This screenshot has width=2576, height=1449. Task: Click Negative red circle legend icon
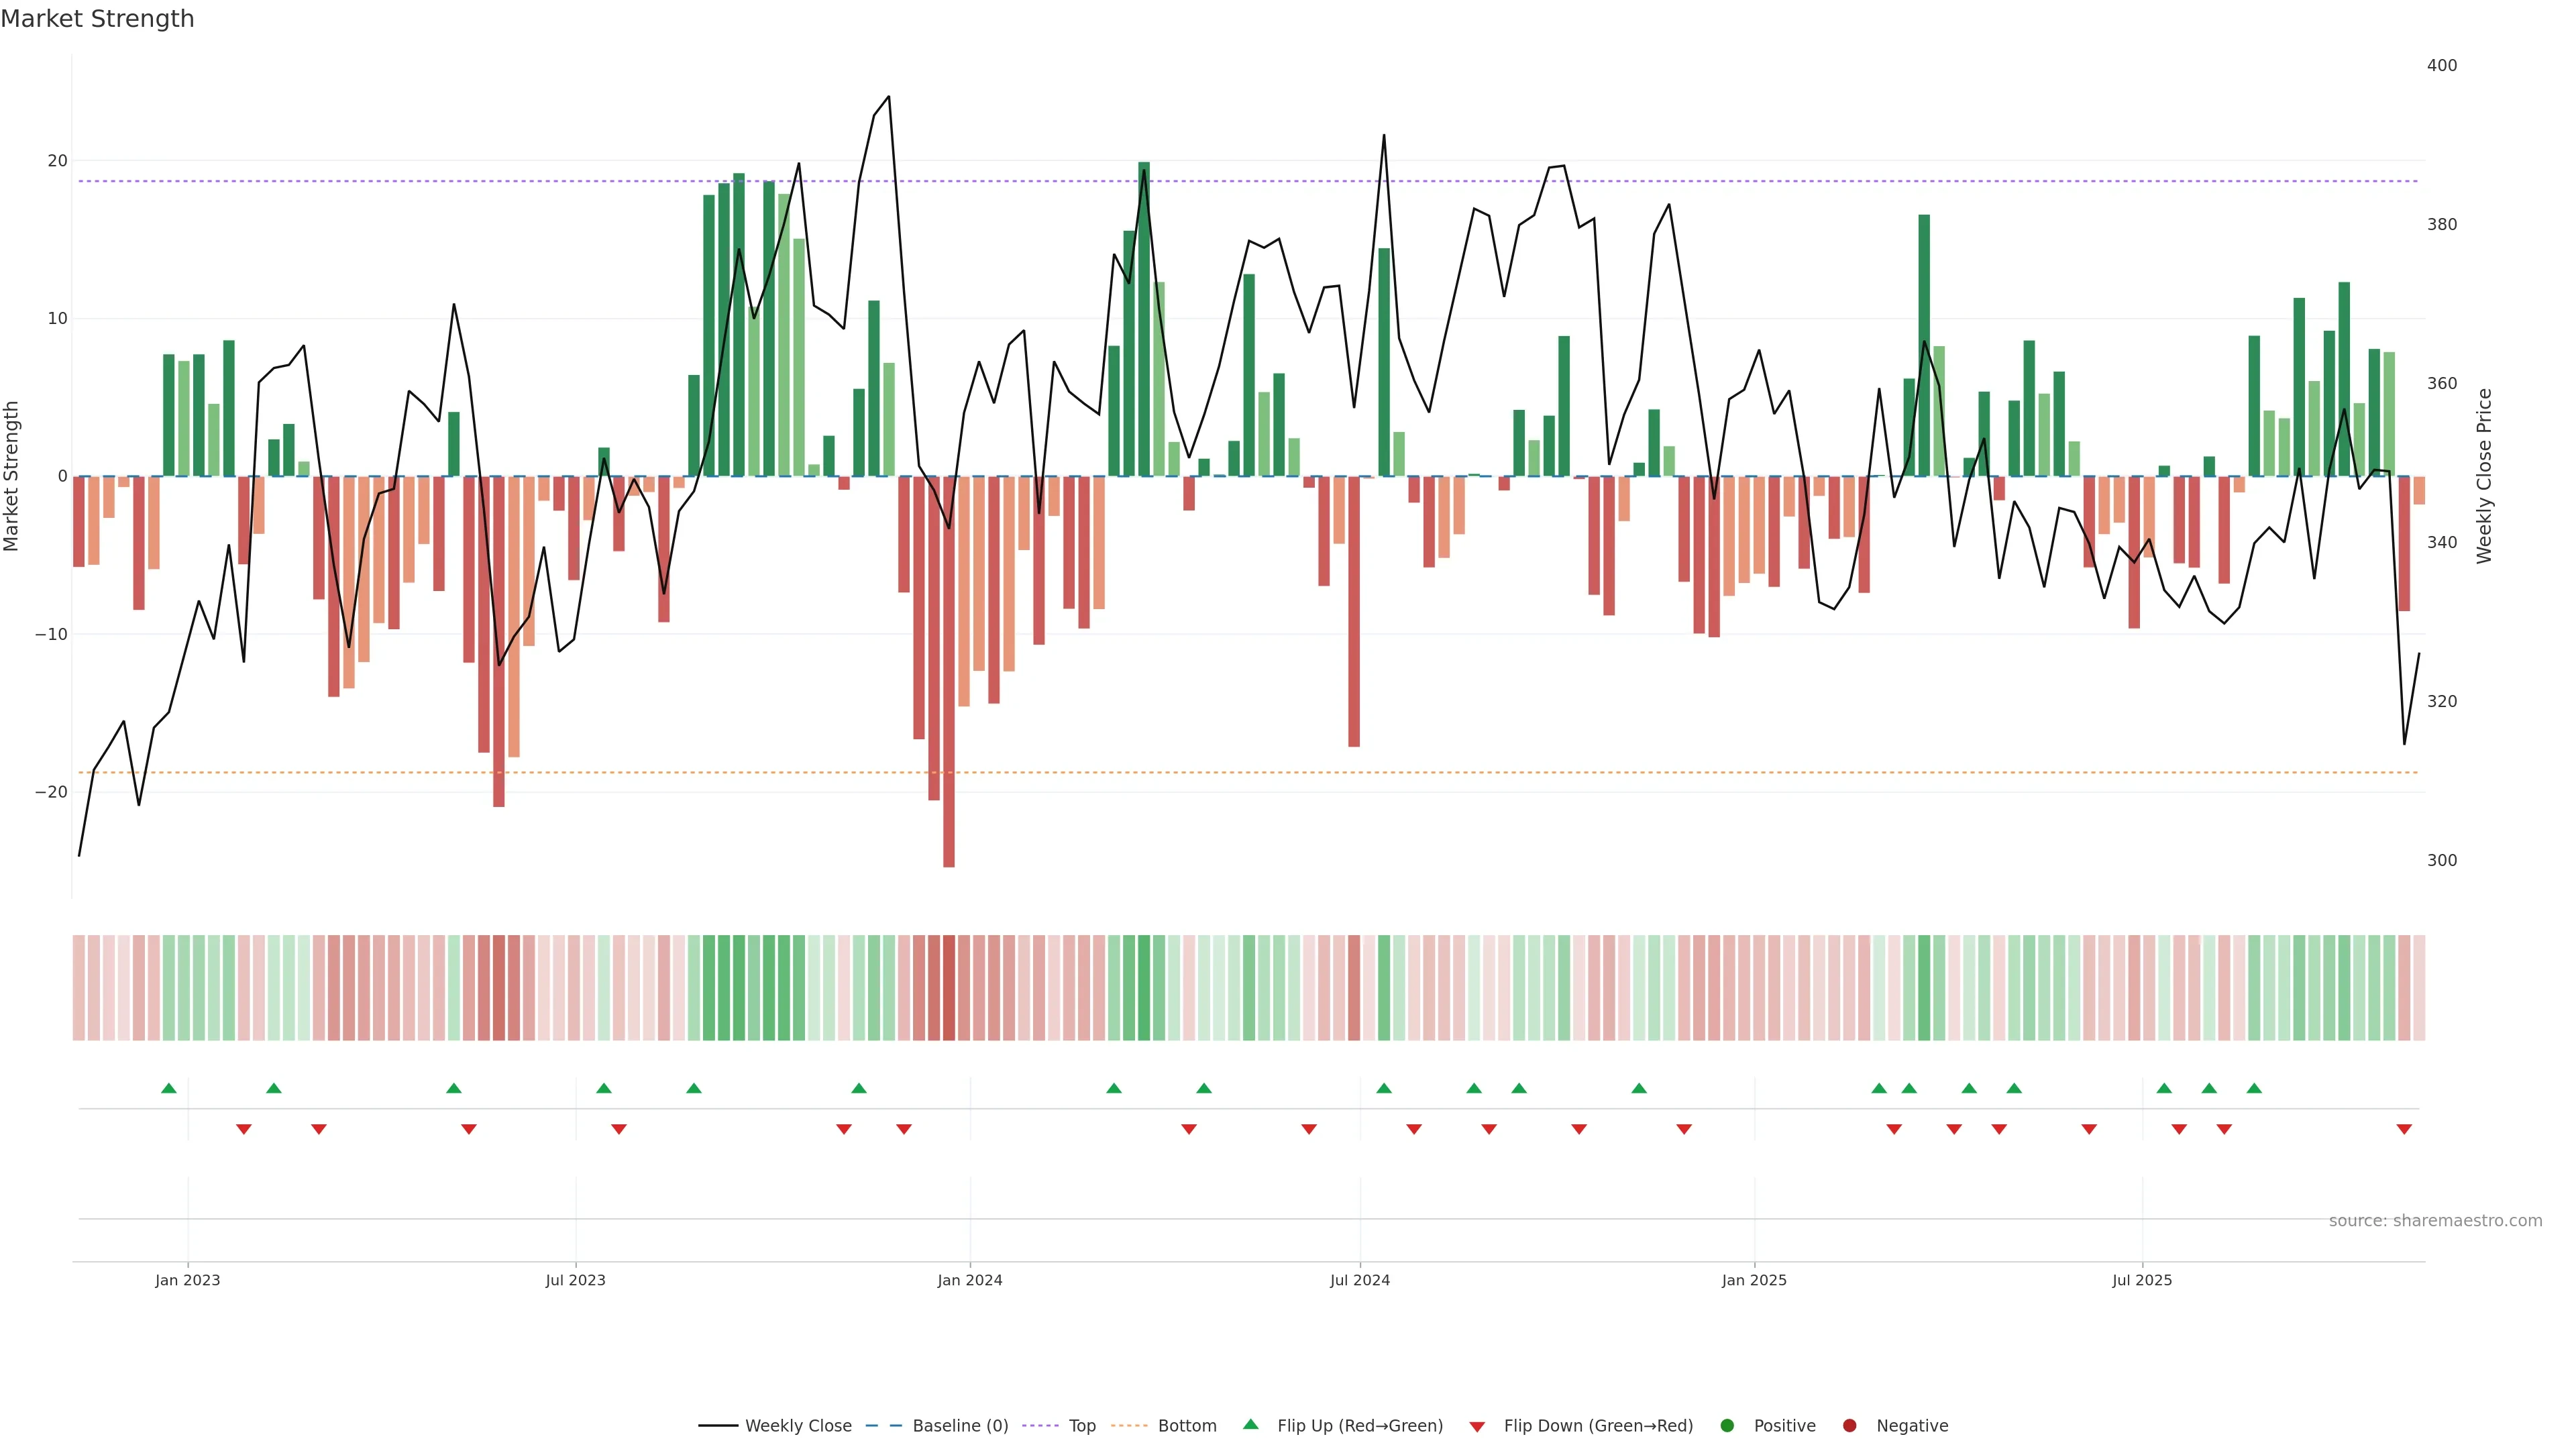point(1849,1426)
